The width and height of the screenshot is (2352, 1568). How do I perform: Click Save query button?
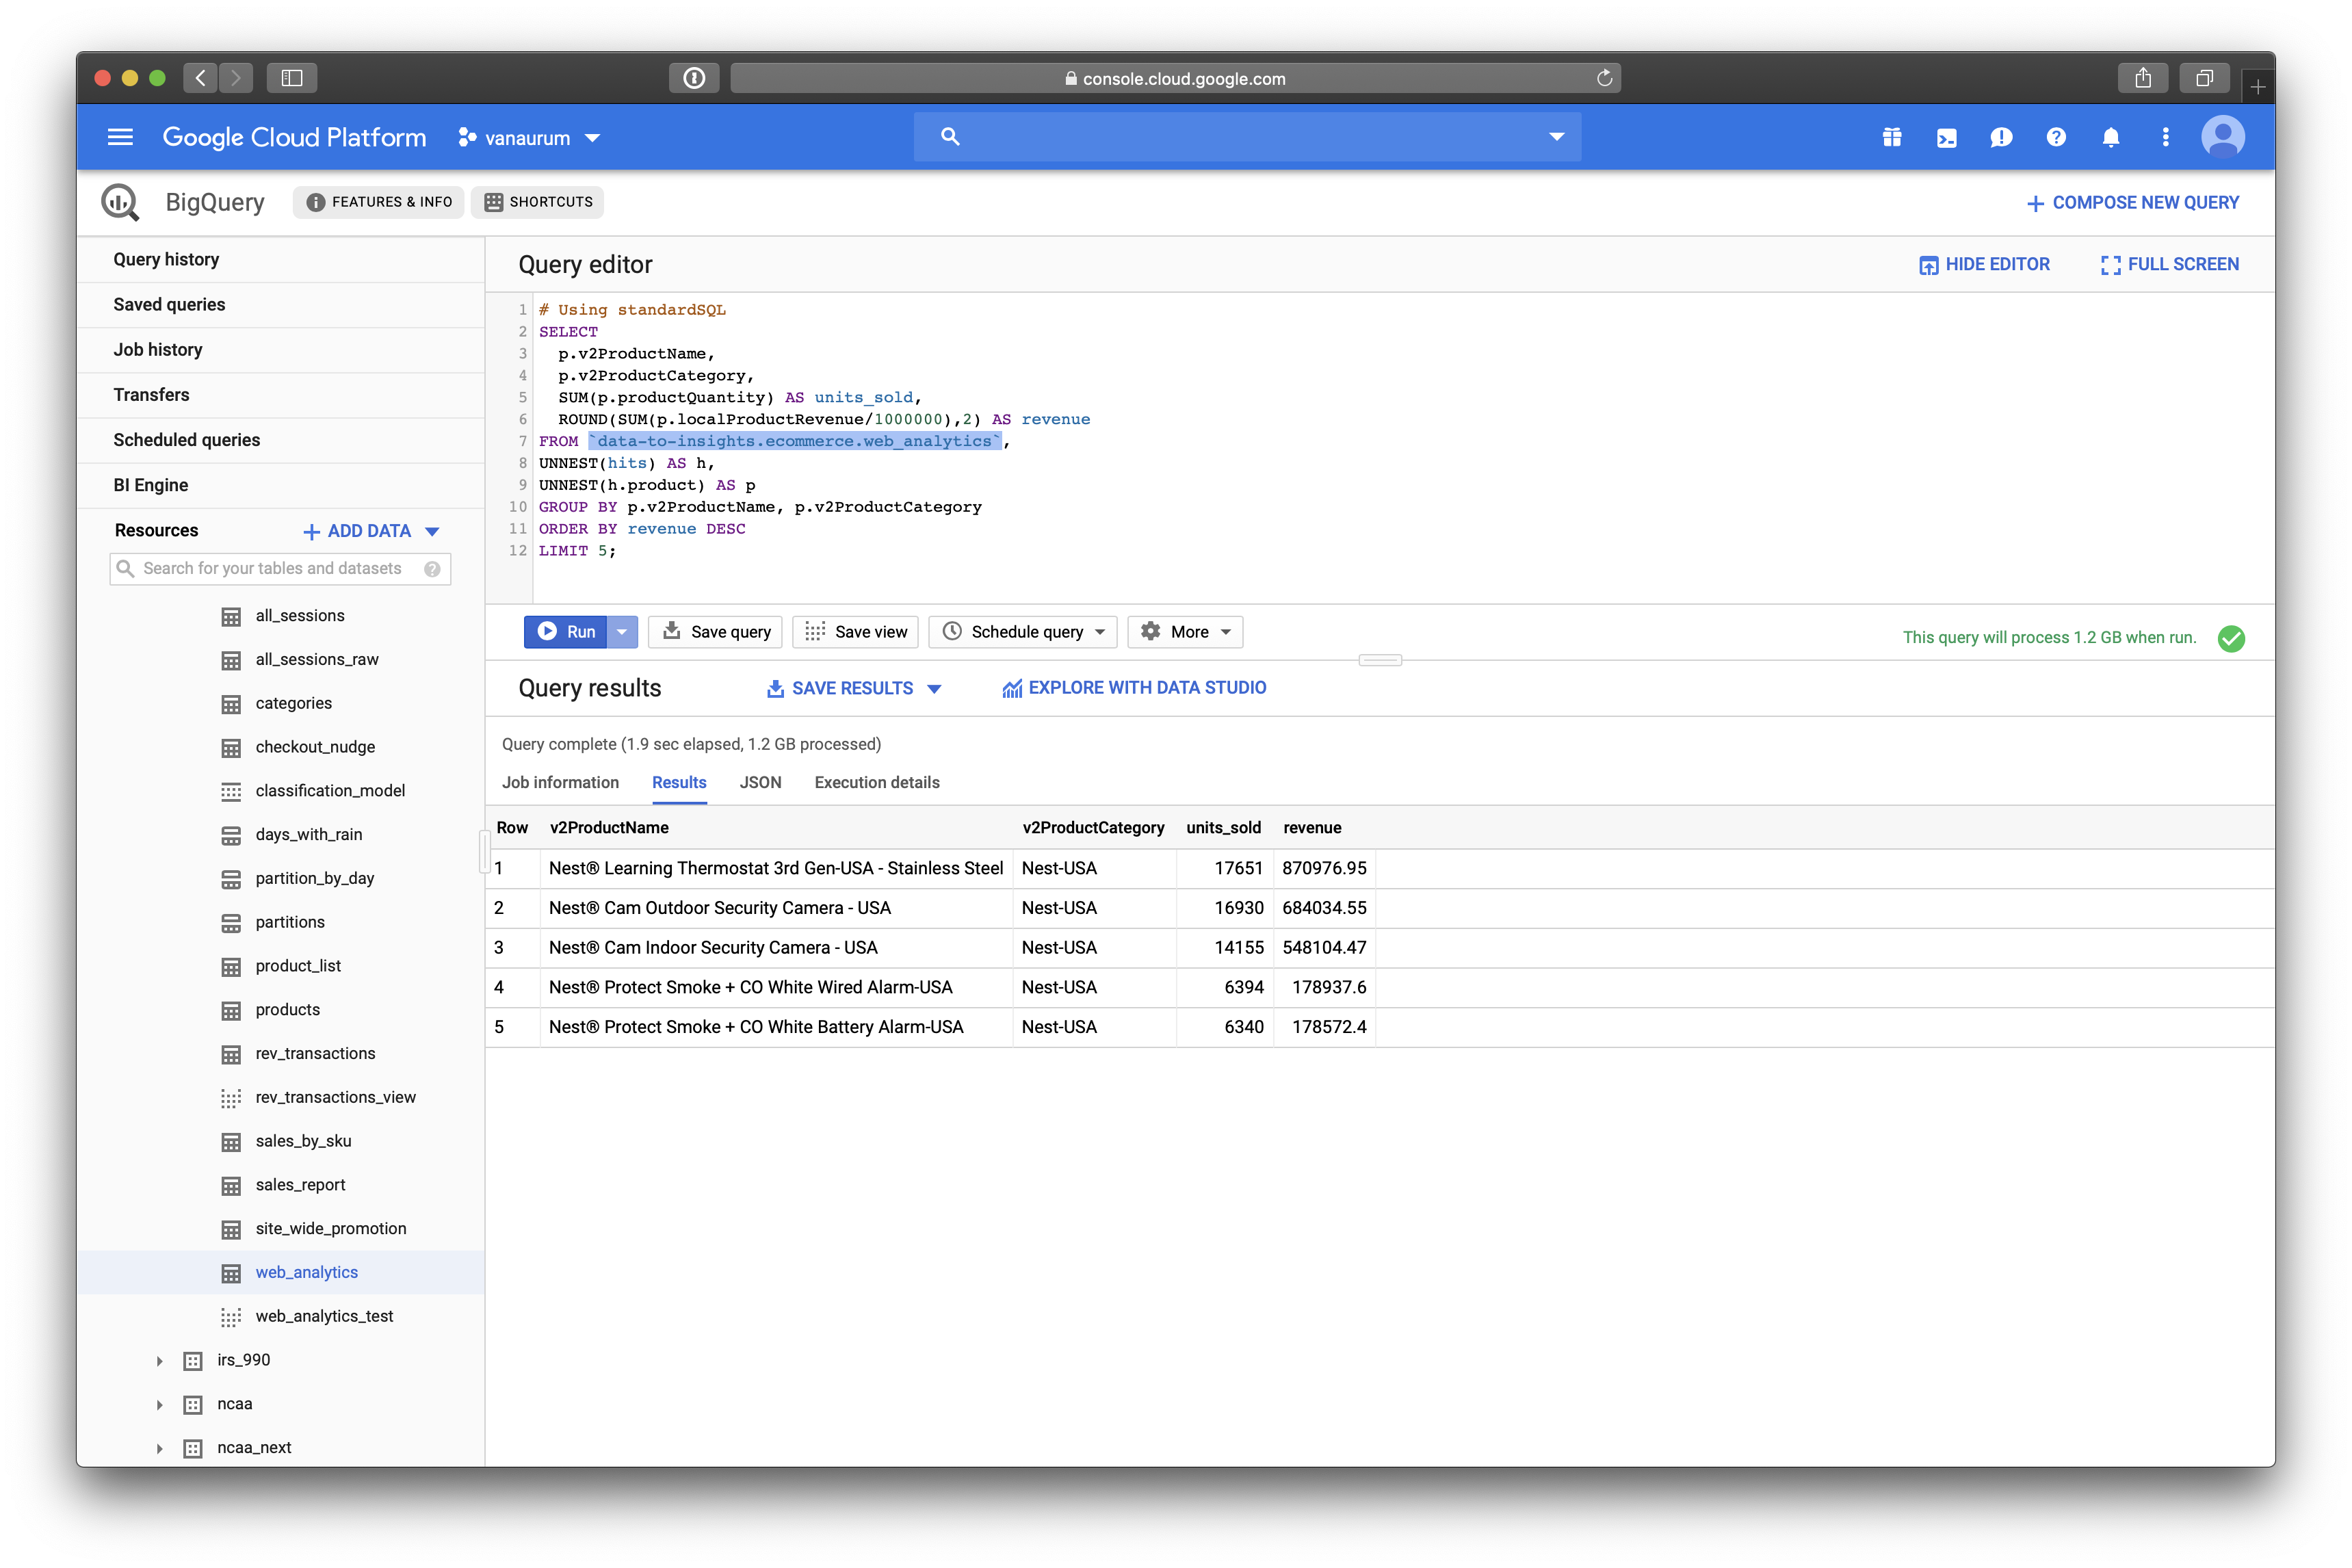click(x=715, y=632)
